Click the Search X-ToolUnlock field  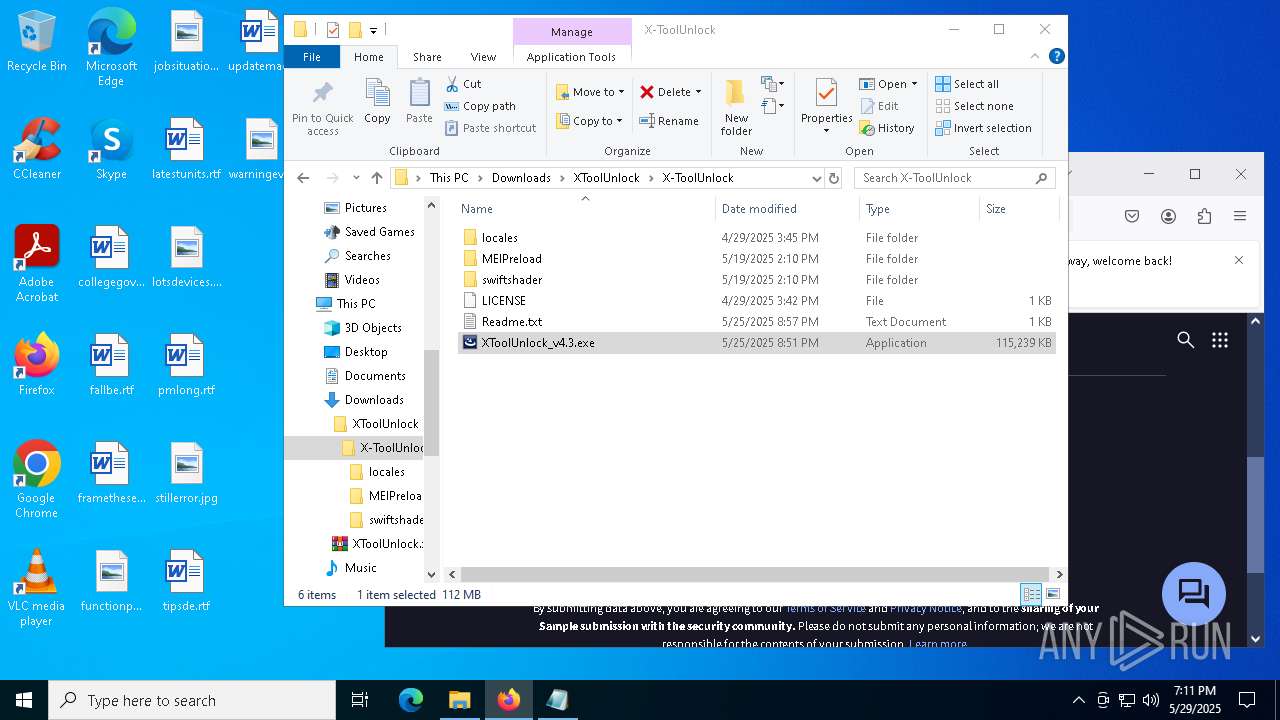[955, 178]
